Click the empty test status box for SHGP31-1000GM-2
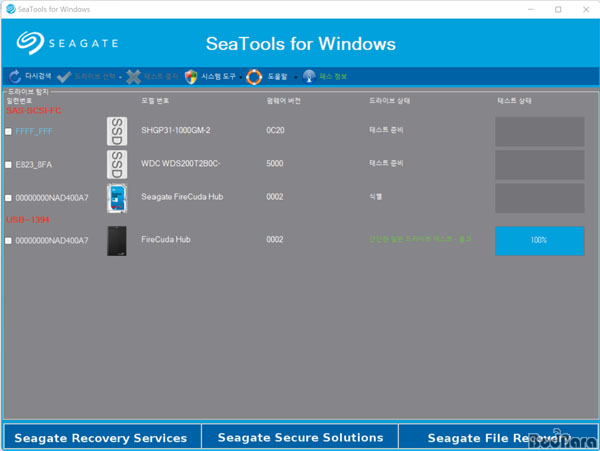Screen dimensions: 600x451 540,132
